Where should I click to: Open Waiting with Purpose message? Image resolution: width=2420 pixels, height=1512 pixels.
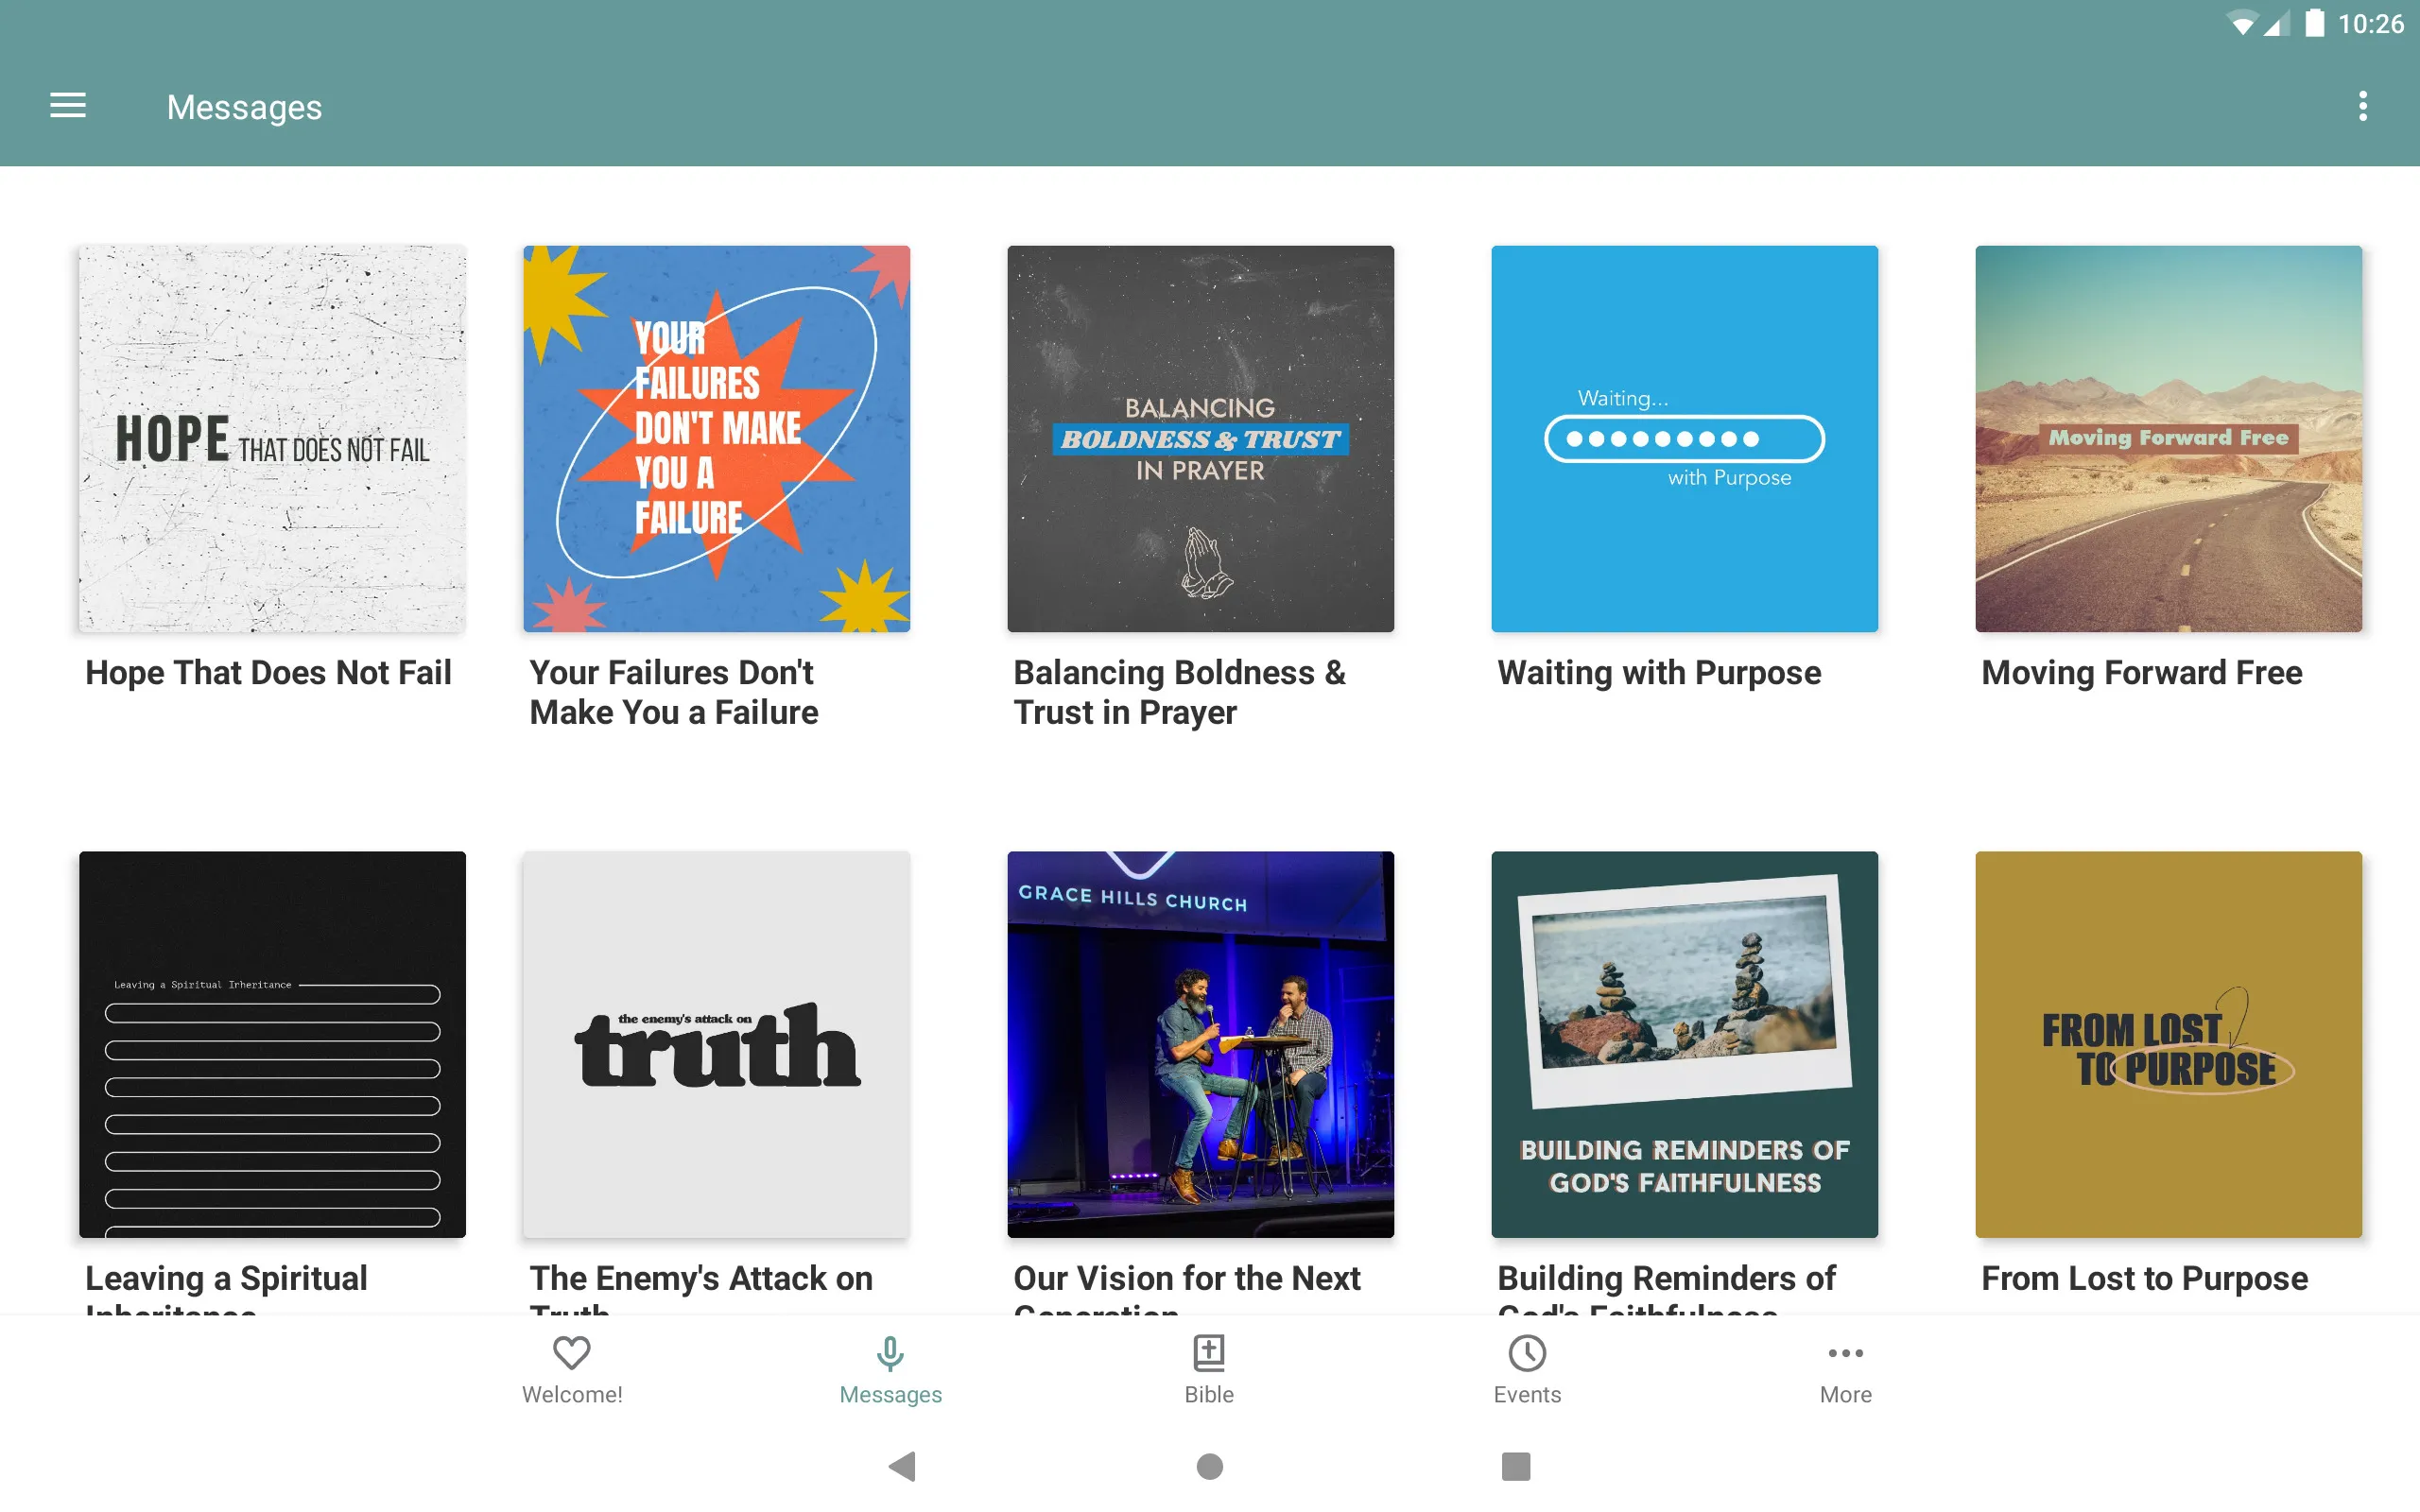click(1685, 438)
